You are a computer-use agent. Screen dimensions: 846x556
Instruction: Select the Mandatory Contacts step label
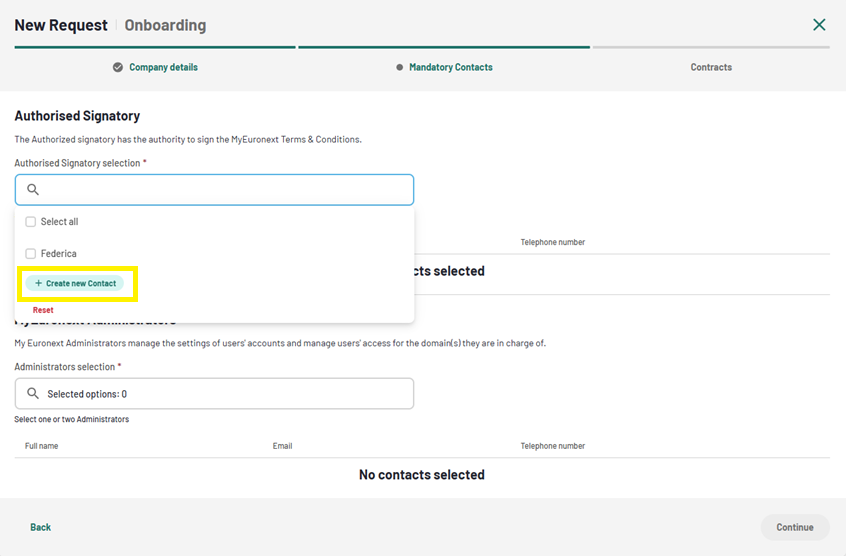[450, 67]
